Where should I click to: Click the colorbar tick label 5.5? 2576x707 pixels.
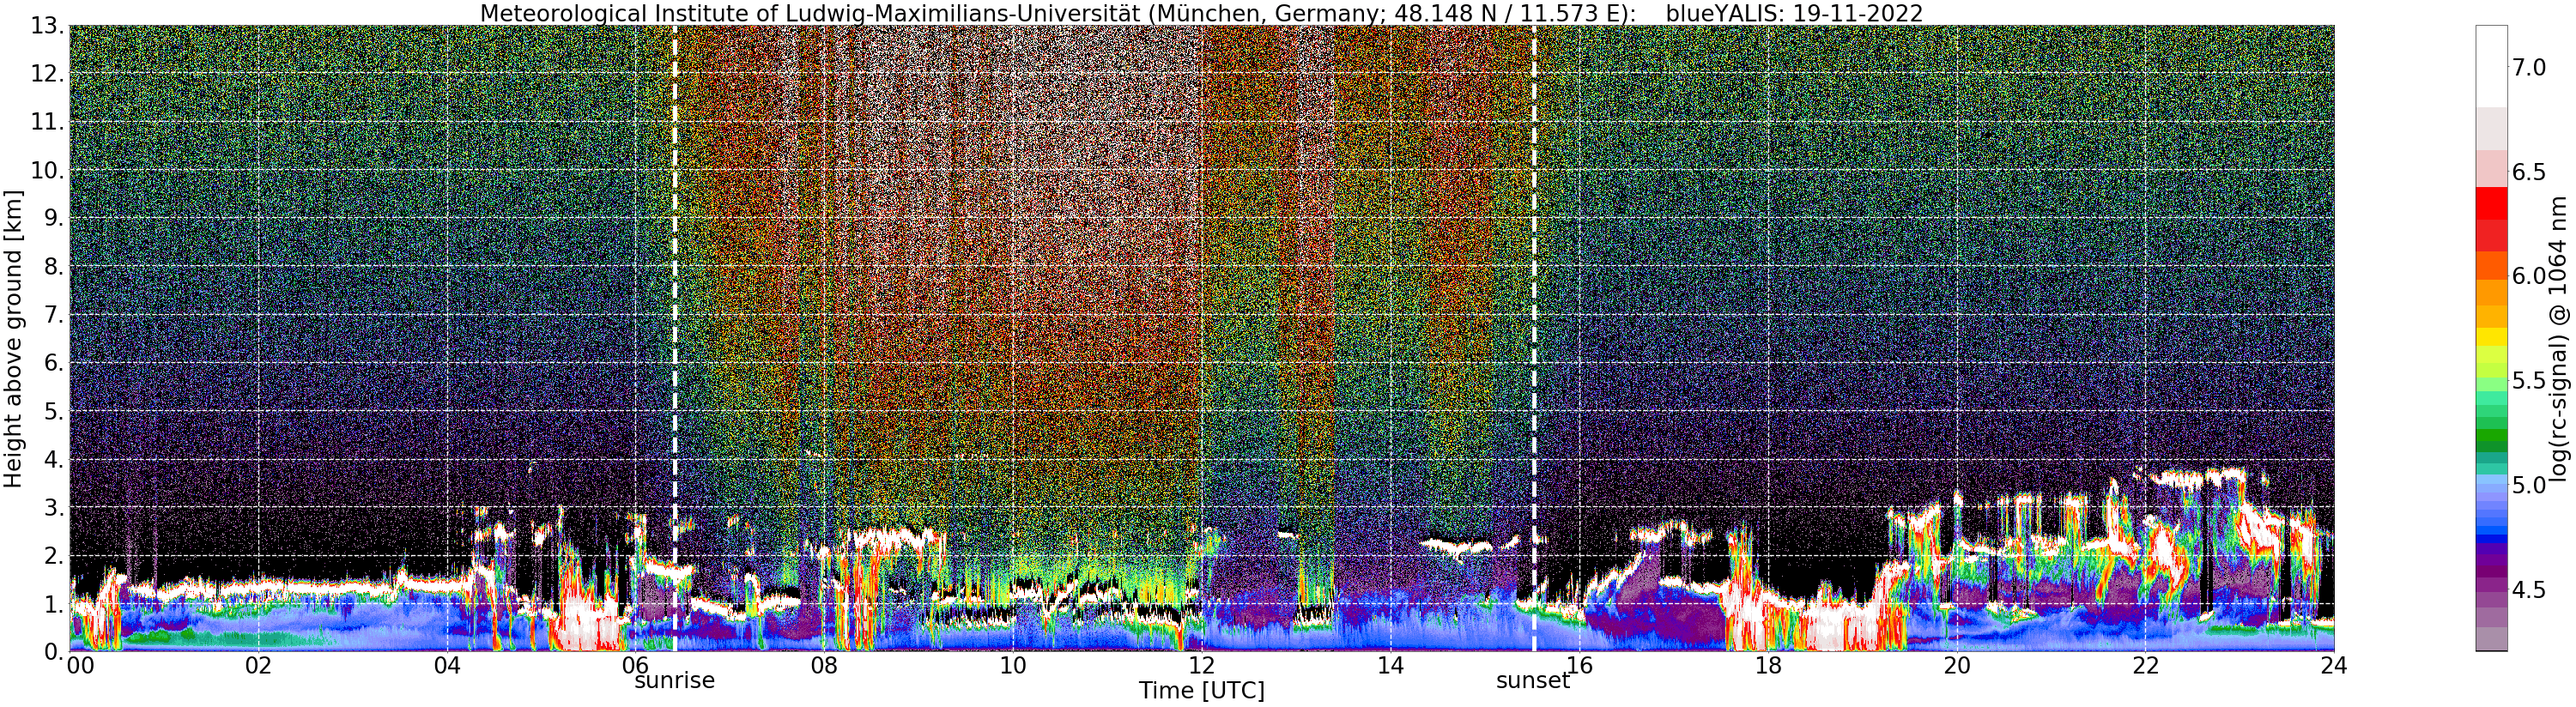[x=2529, y=381]
